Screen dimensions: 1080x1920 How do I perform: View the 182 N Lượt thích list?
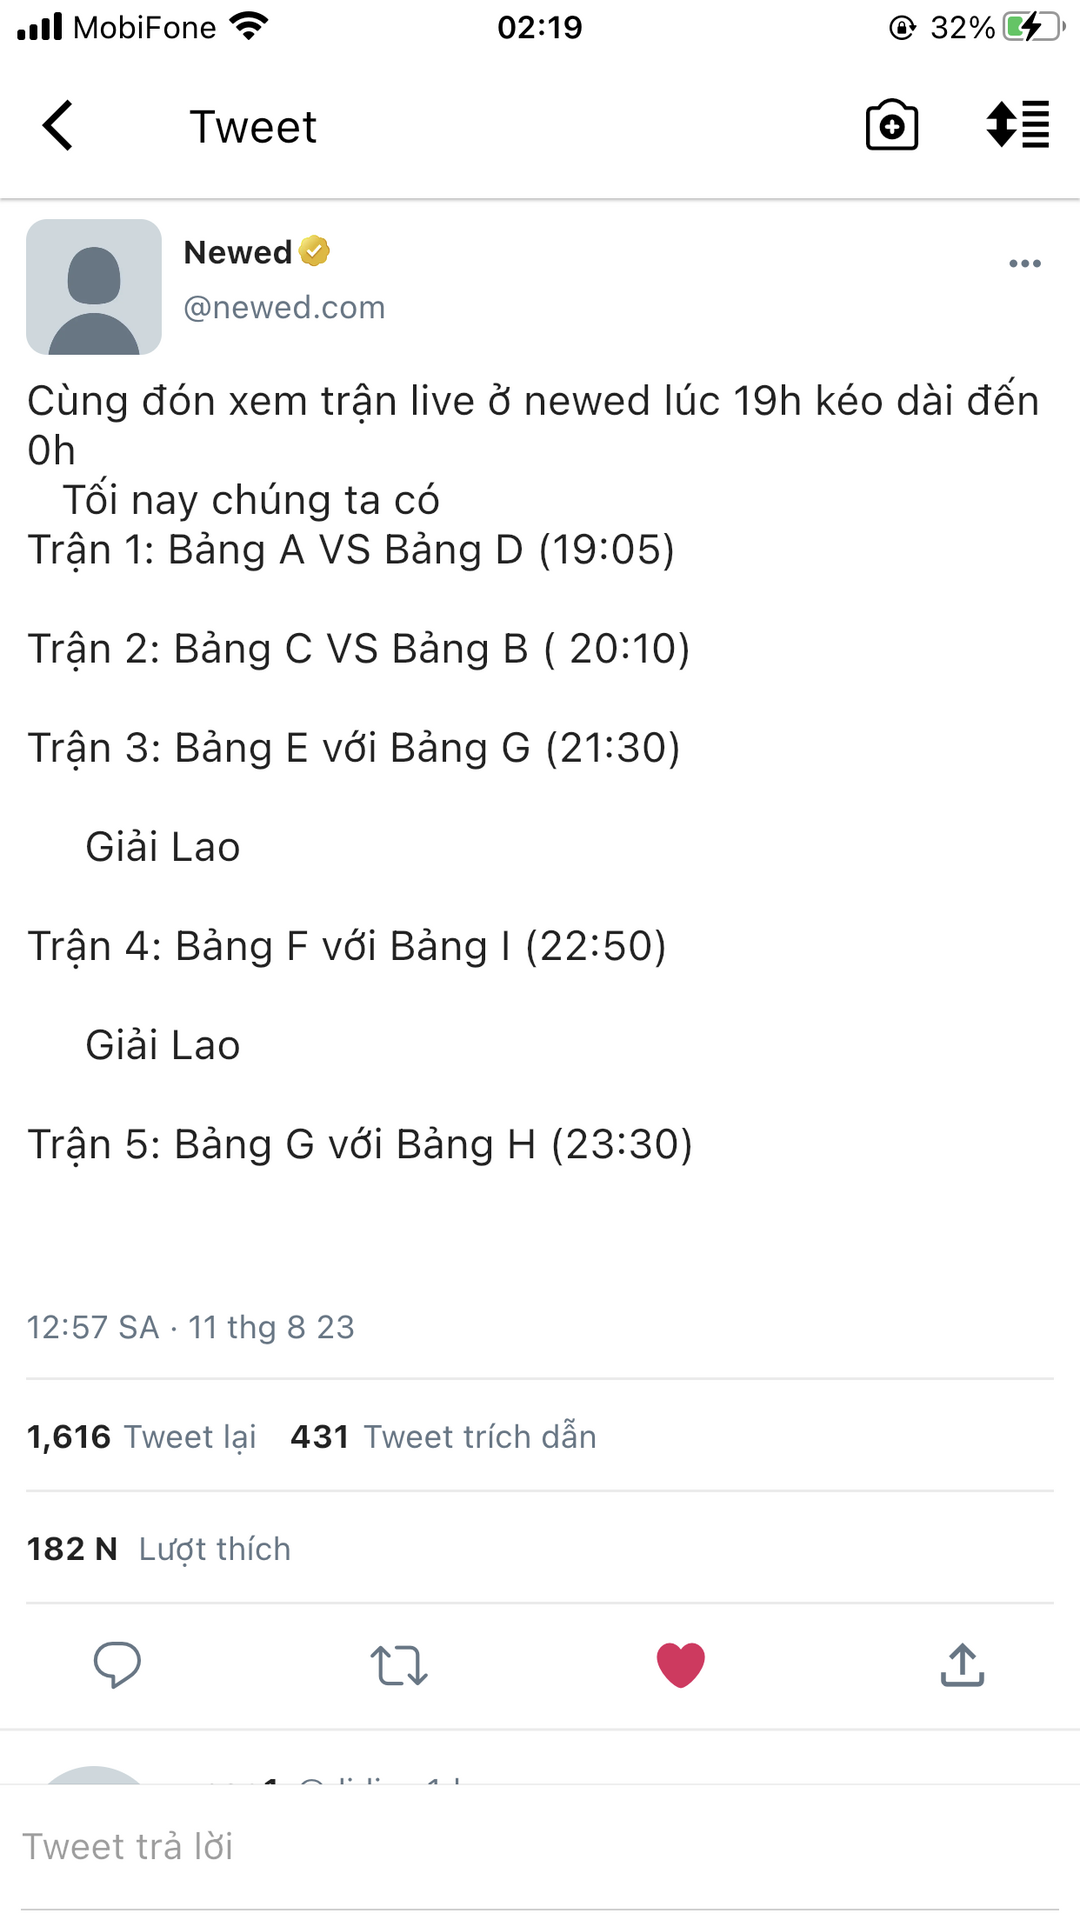158,1548
